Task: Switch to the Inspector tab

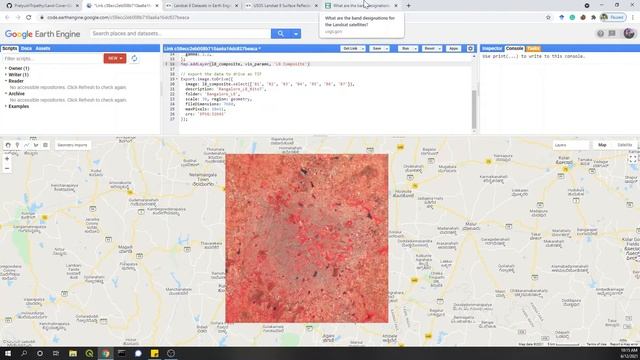Action: coord(492,48)
